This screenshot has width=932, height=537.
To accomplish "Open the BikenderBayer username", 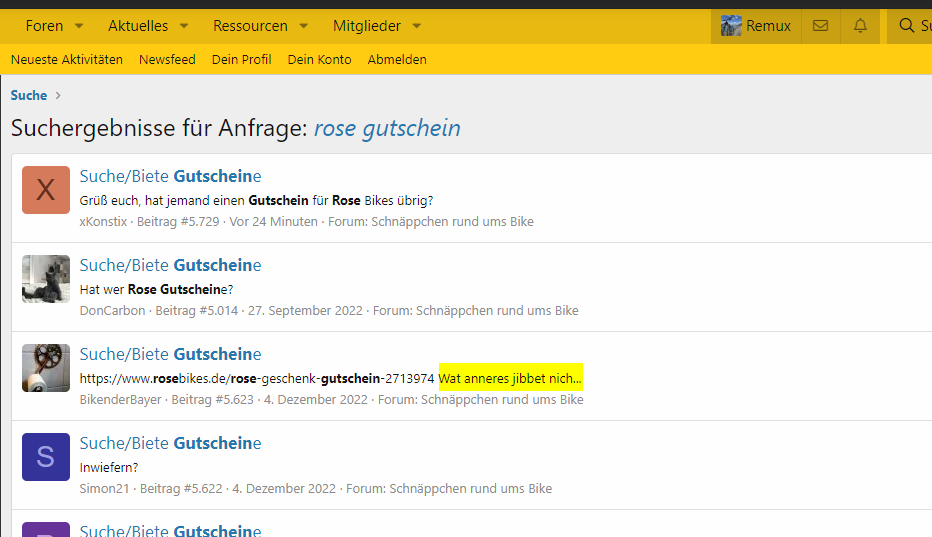I will click(121, 400).
